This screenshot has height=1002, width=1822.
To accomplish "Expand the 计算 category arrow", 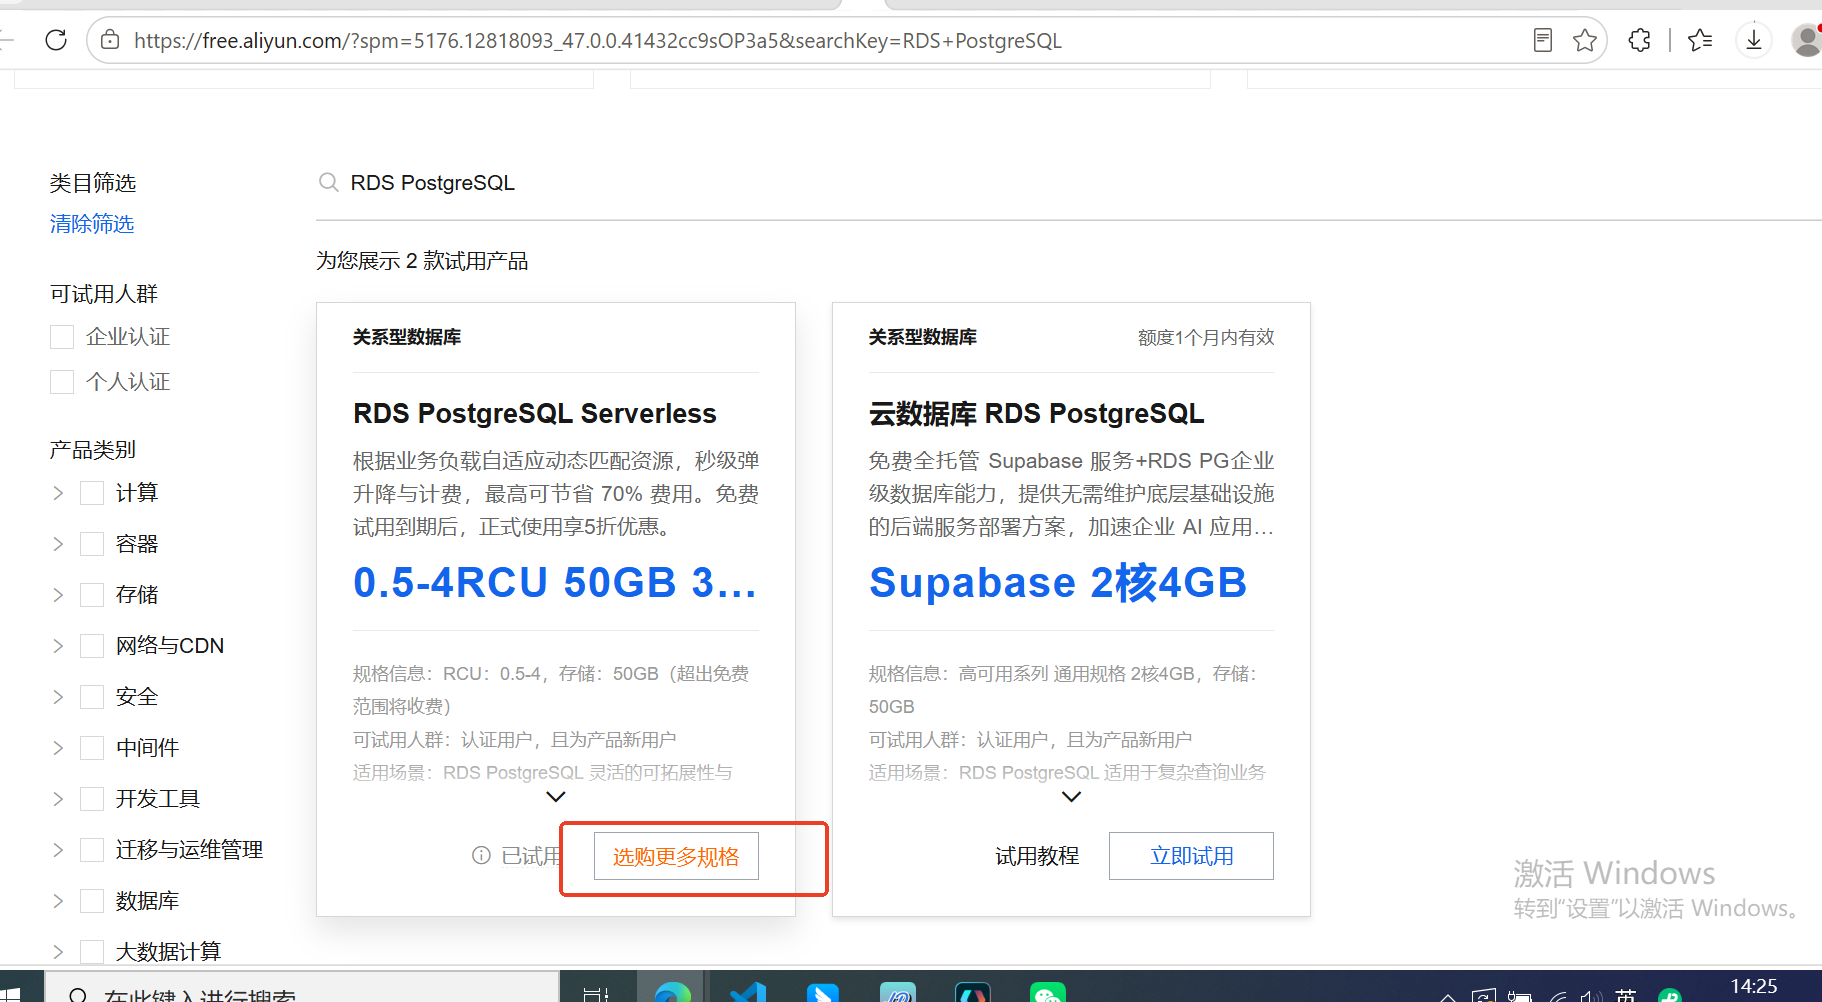I will pyautogui.click(x=58, y=493).
